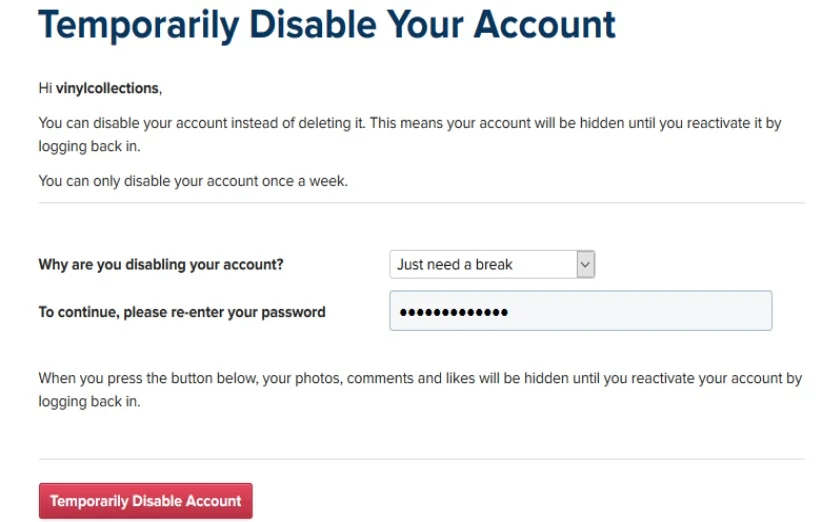Click the last line logging back in text
This screenshot has width=822, height=522.
coord(89,401)
